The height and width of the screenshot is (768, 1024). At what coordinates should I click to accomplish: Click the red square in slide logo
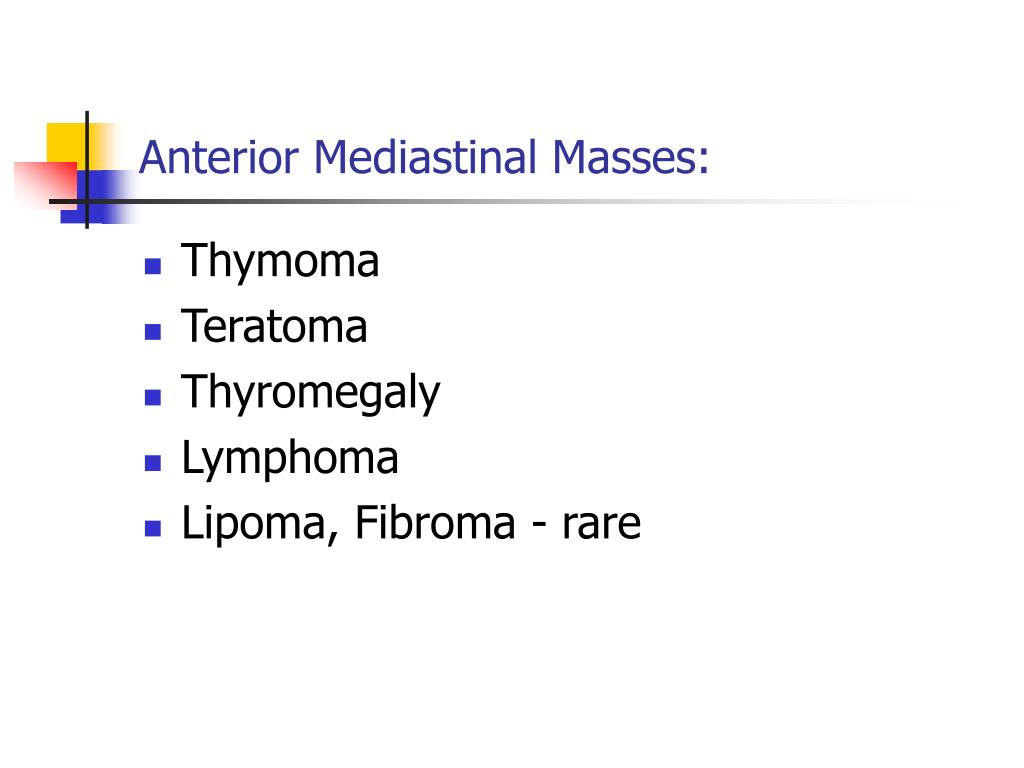44,183
